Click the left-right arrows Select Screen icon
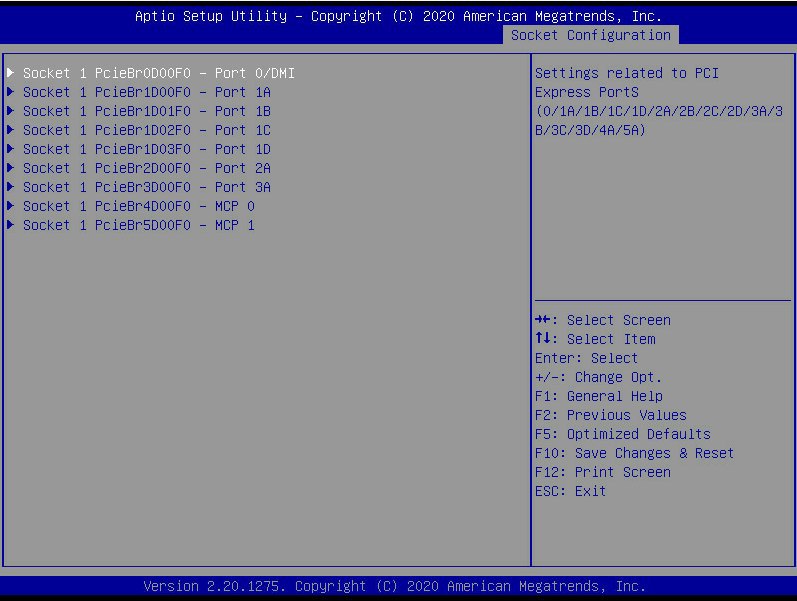Viewport: 797px width, 601px height. pyautogui.click(x=543, y=320)
